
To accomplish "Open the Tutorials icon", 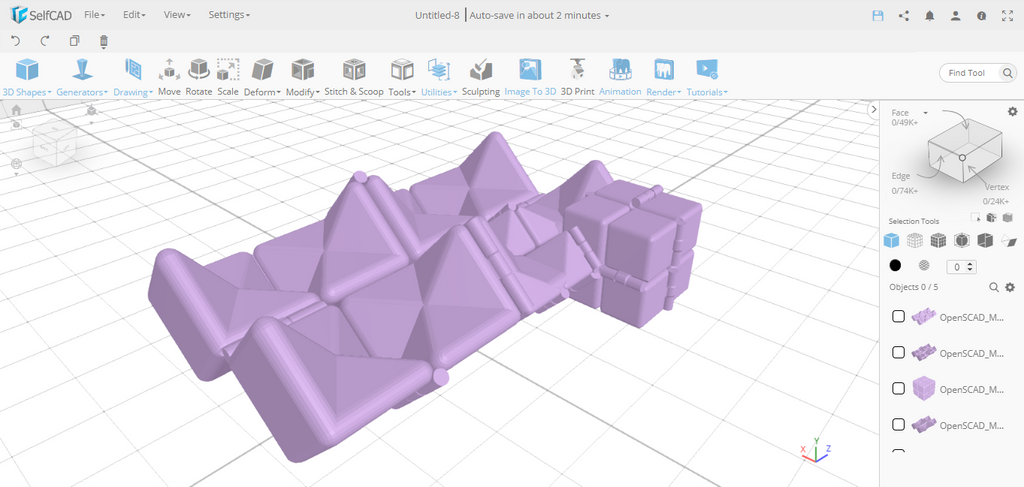I will pos(707,69).
